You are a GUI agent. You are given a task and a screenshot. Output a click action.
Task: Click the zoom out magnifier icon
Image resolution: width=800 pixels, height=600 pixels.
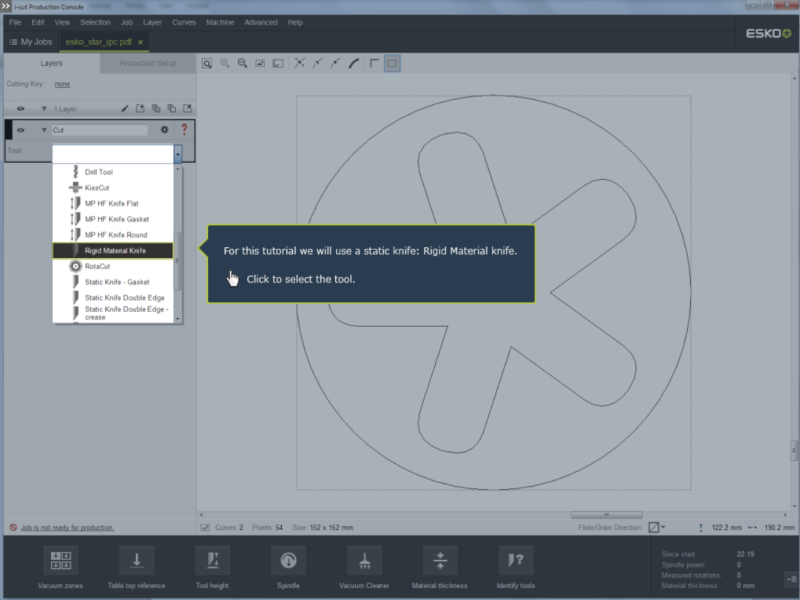pos(242,63)
